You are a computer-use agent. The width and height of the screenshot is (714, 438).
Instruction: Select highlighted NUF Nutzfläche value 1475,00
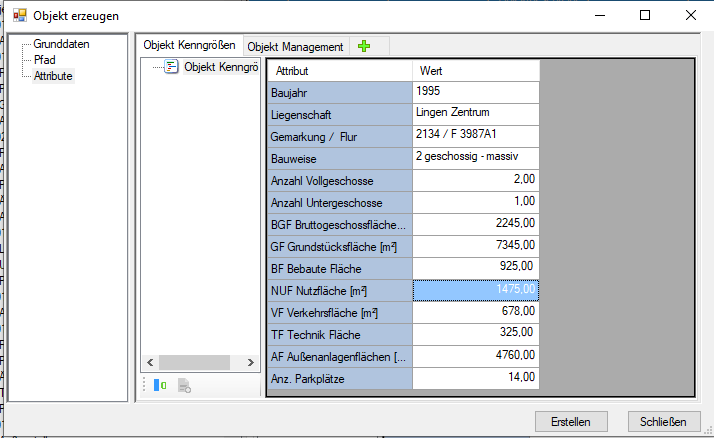click(x=476, y=290)
